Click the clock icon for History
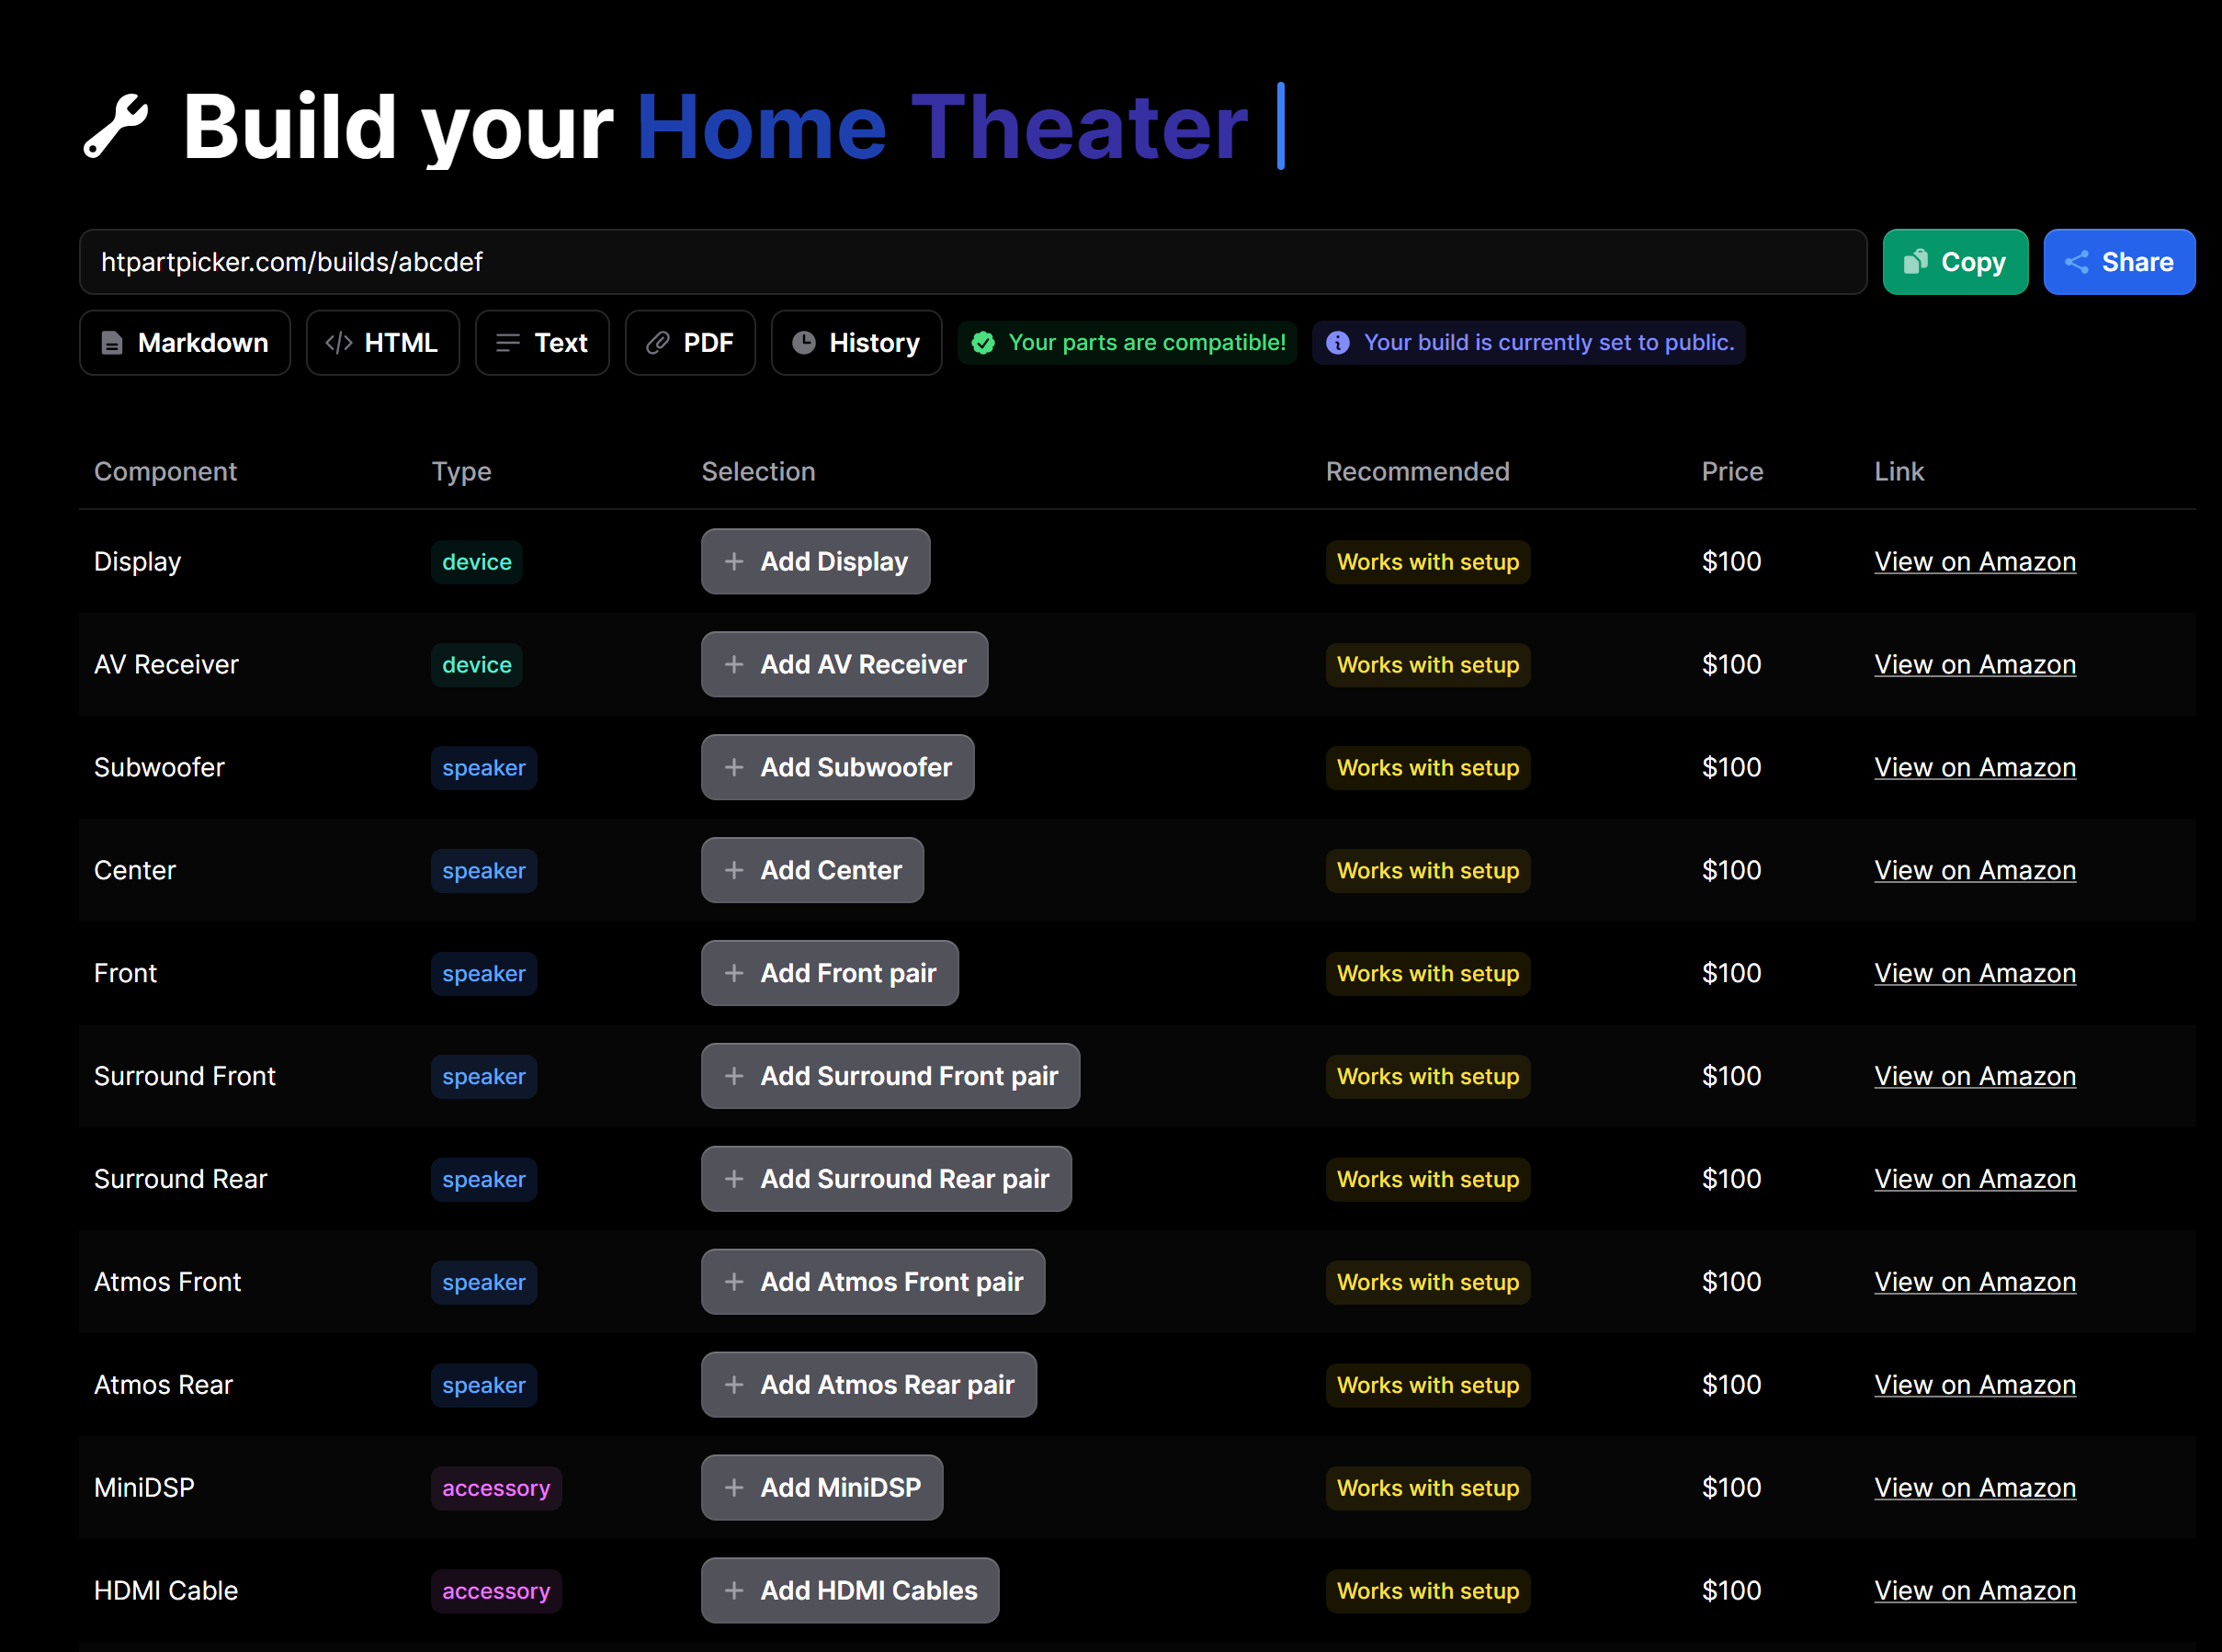Viewport: 2222px width, 1652px height. tap(804, 343)
